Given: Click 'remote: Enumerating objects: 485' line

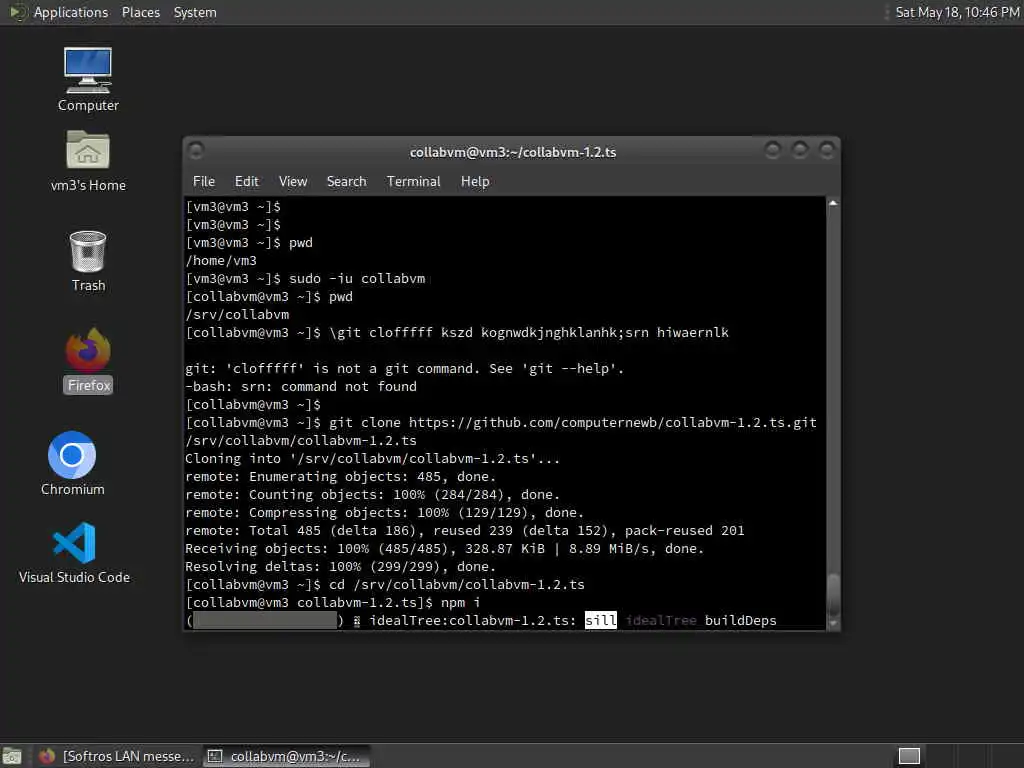Looking at the screenshot, I should click(x=340, y=477).
